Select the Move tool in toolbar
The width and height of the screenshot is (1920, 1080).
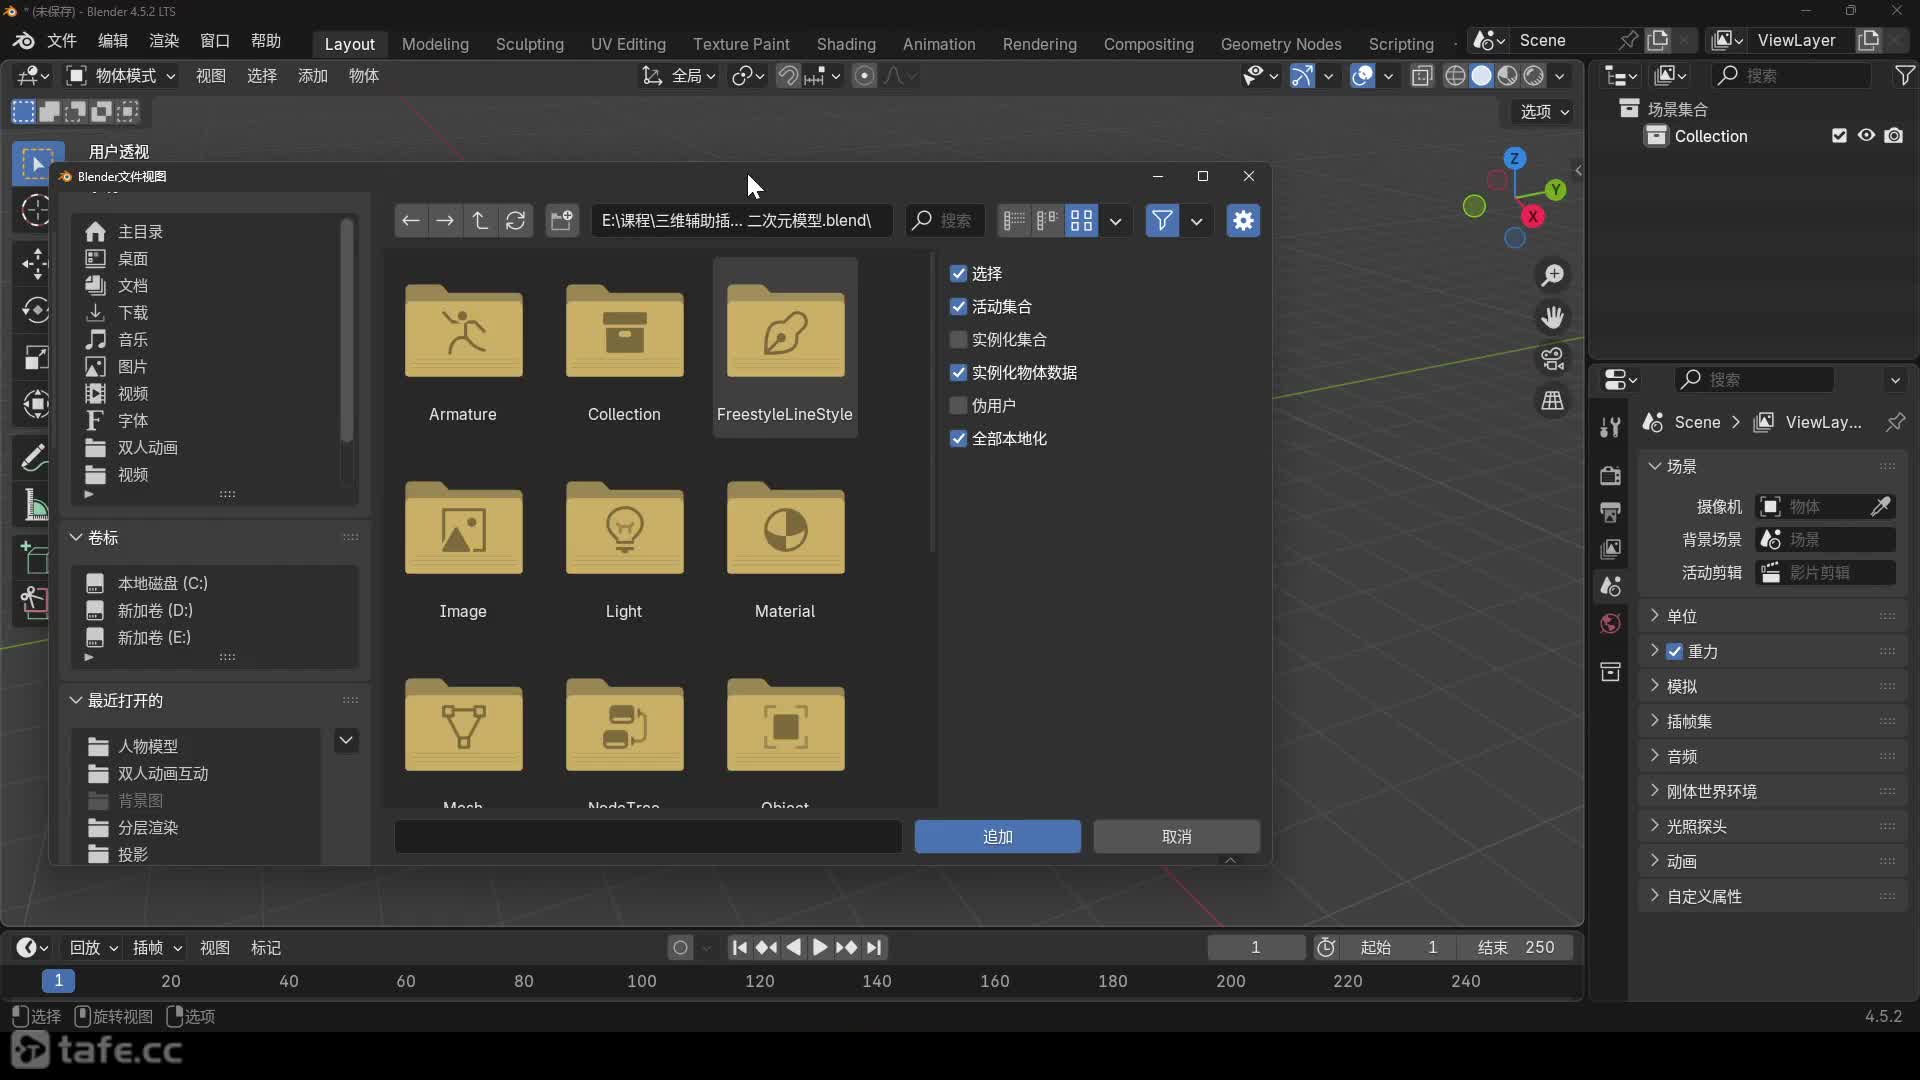(x=35, y=263)
